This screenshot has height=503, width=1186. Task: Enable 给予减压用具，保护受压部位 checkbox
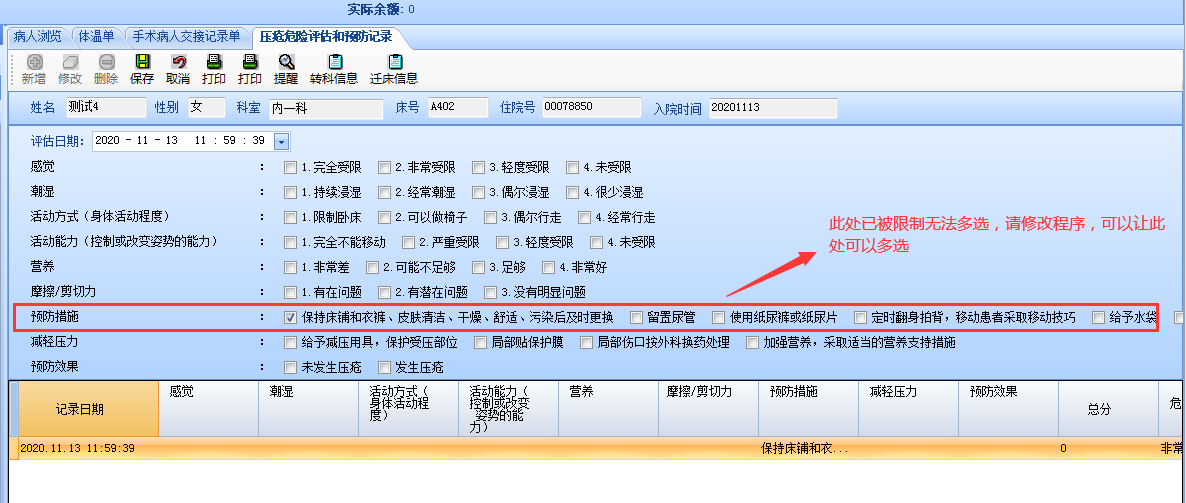coord(290,343)
